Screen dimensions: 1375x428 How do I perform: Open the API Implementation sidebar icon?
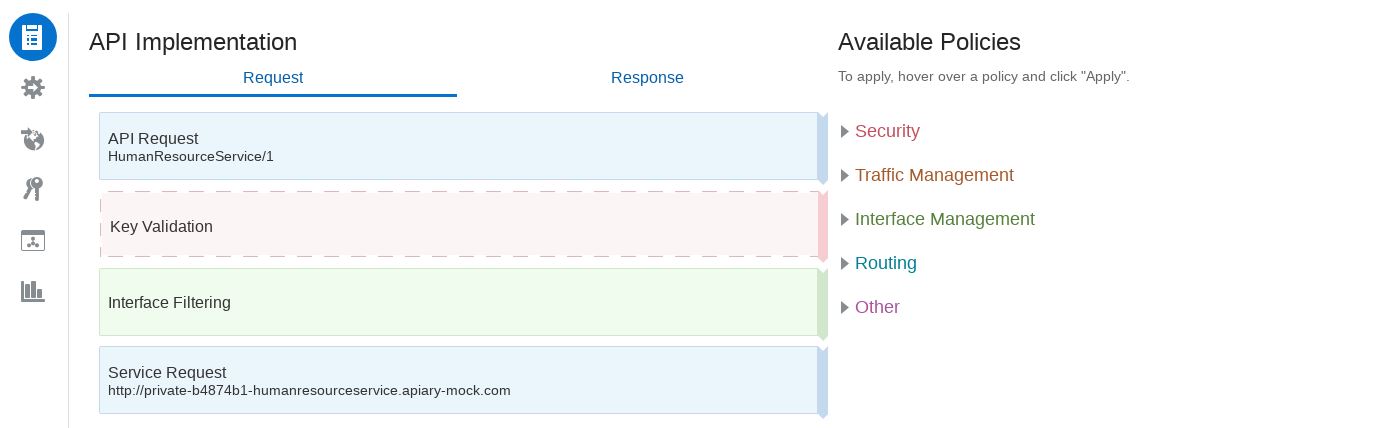(x=33, y=37)
